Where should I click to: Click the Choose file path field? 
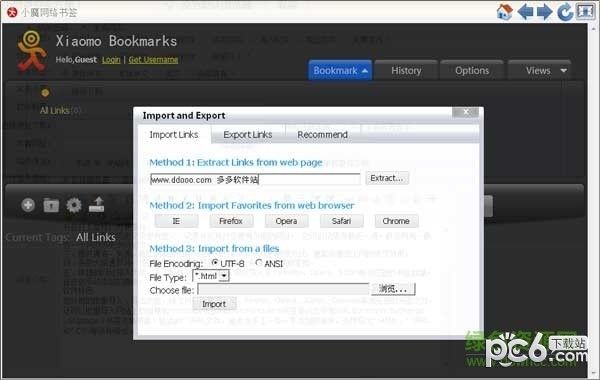(283, 289)
